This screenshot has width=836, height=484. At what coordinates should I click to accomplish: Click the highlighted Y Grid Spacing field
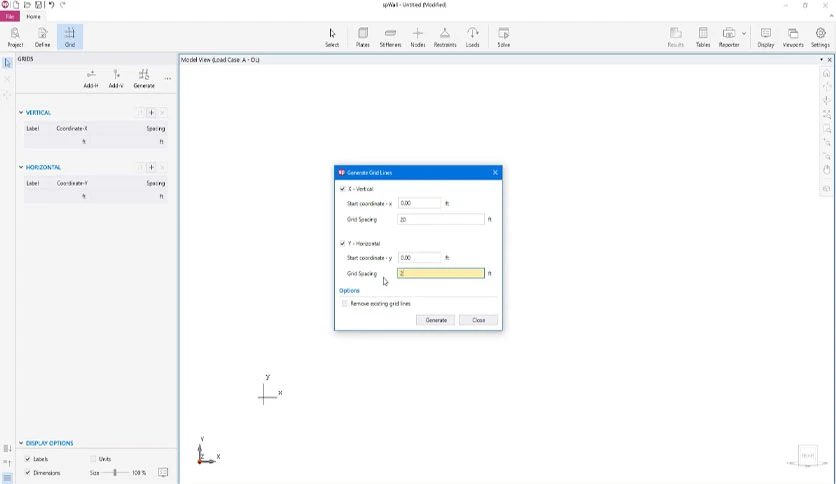pyautogui.click(x=441, y=273)
